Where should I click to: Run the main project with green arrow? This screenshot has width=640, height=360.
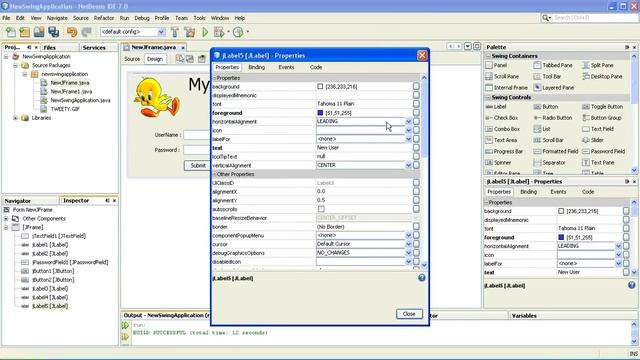[x=205, y=32]
